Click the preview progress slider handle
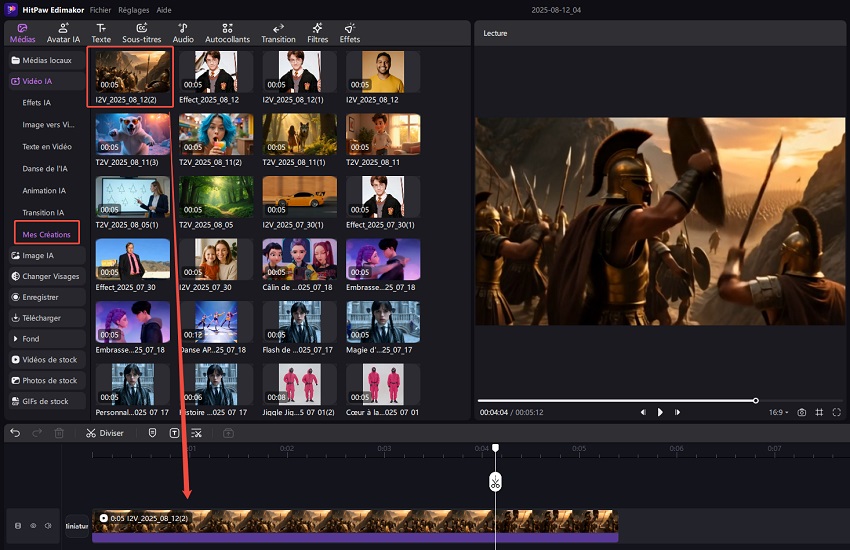 (756, 400)
